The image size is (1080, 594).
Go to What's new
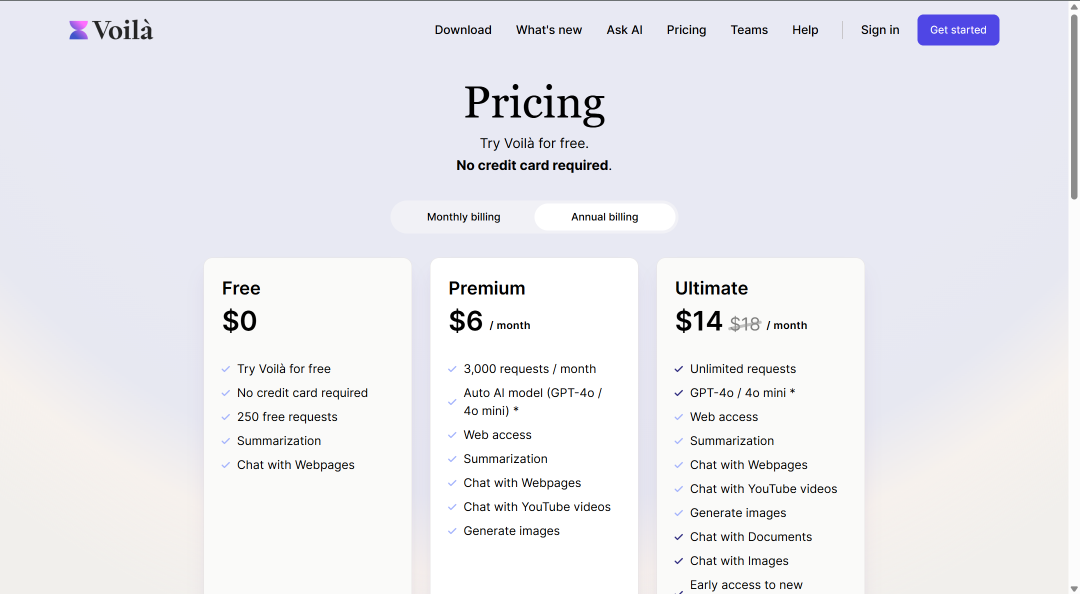pyautogui.click(x=549, y=30)
